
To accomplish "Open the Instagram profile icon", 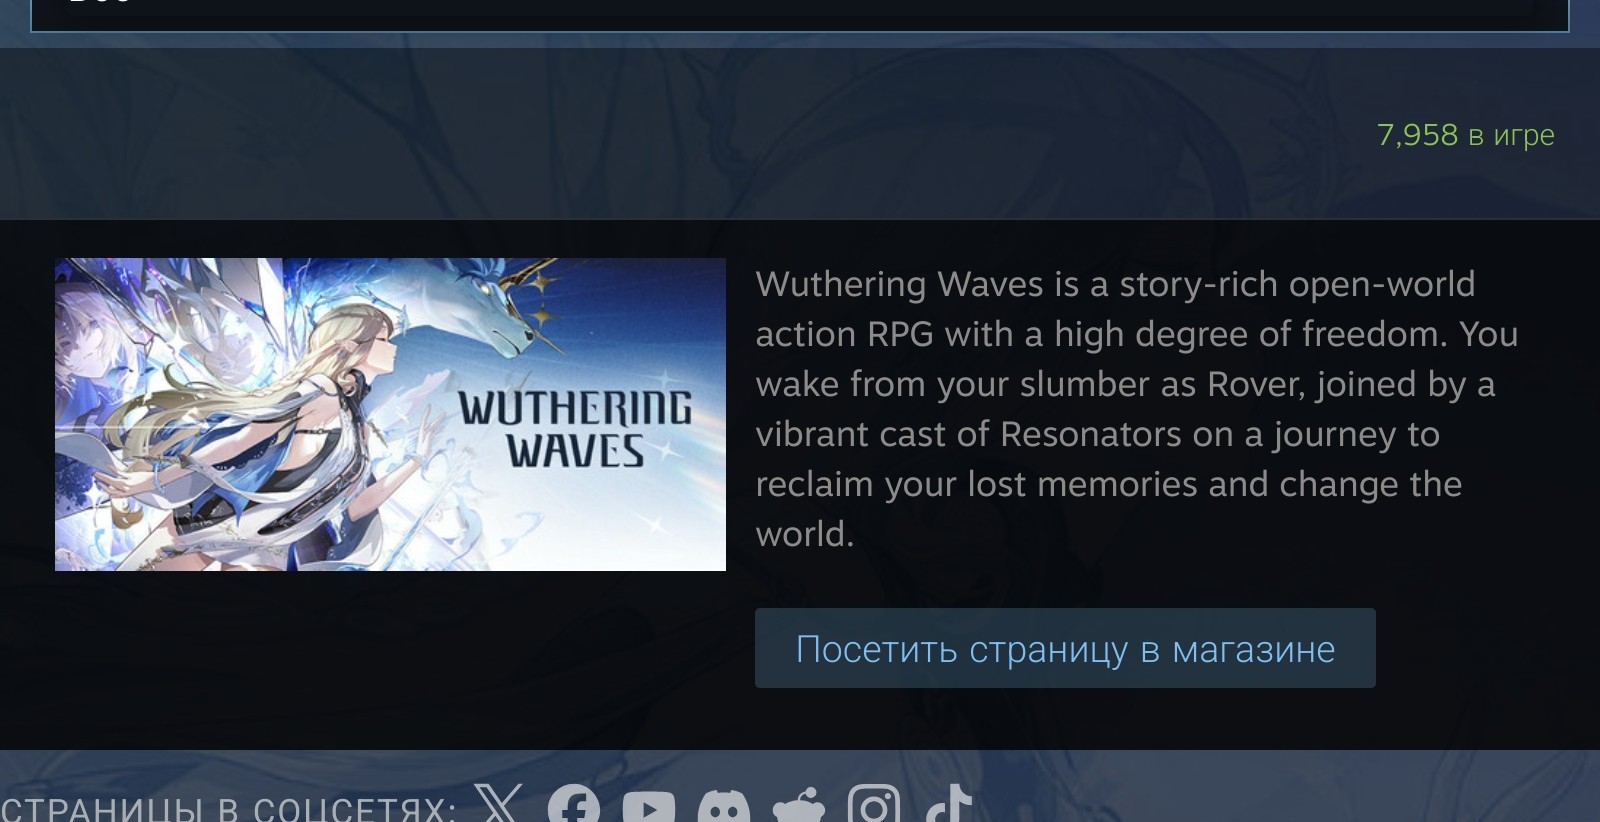I will click(x=874, y=804).
